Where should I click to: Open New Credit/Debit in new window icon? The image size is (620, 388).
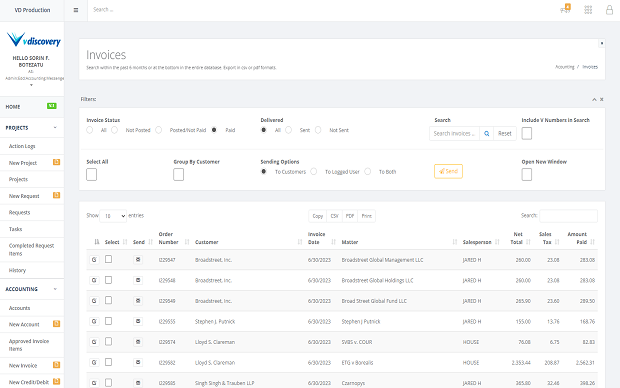[57, 382]
